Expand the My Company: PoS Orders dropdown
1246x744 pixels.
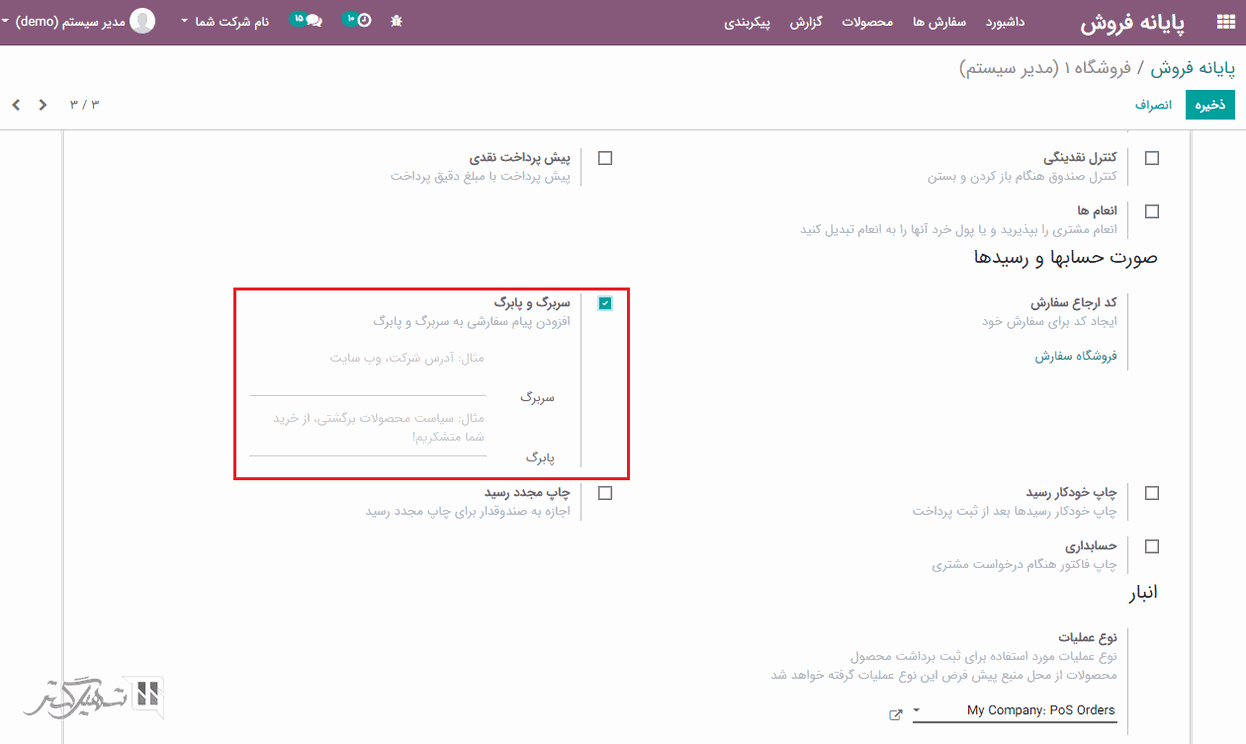point(1015,710)
